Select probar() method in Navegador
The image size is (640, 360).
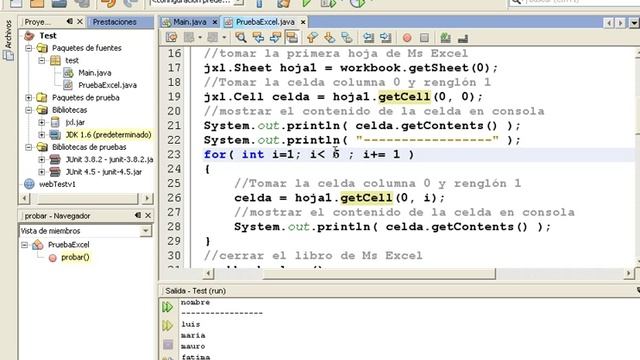(x=75, y=257)
